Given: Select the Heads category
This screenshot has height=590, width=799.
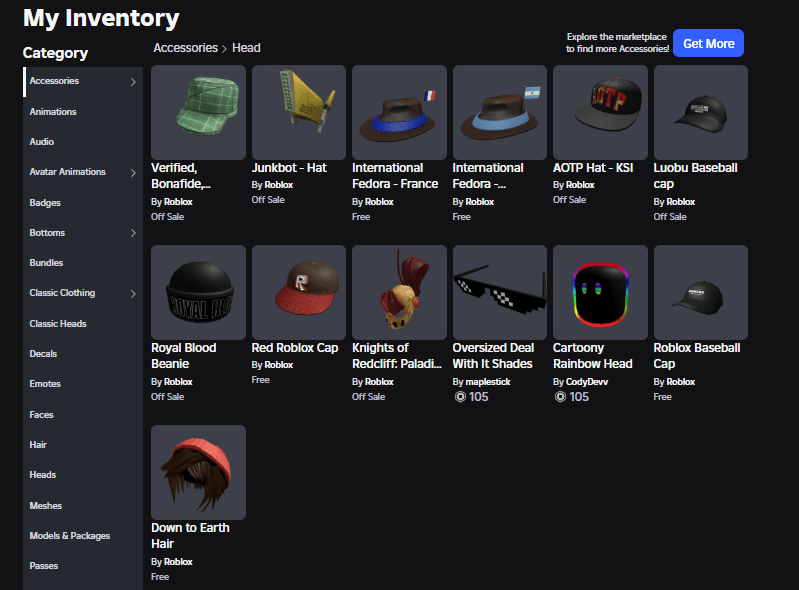Looking at the screenshot, I should 43,475.
